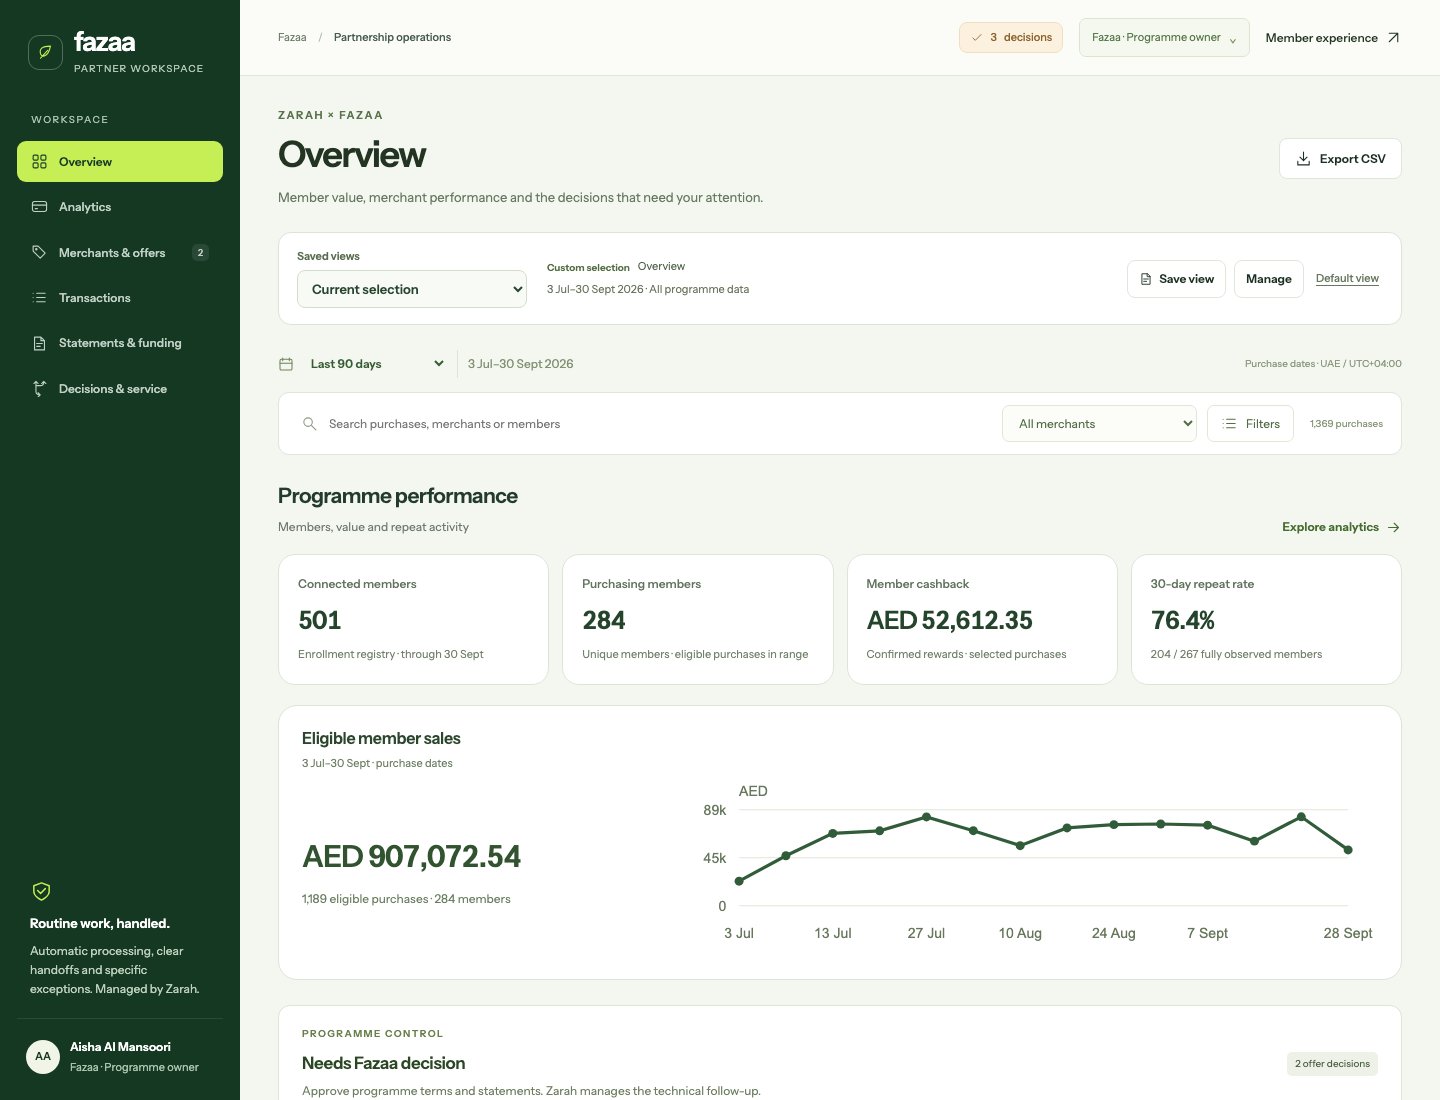Click the 28 Sept last data point on chart
This screenshot has width=1440, height=1100.
(1348, 850)
